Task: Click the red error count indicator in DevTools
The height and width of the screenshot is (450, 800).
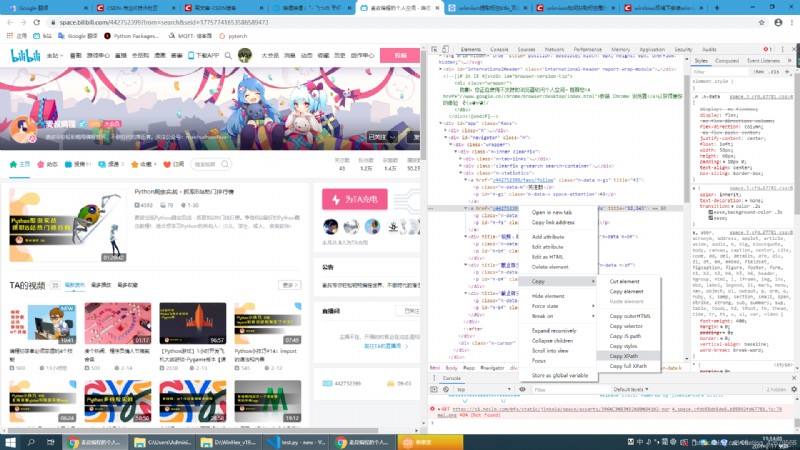Action: (767, 49)
